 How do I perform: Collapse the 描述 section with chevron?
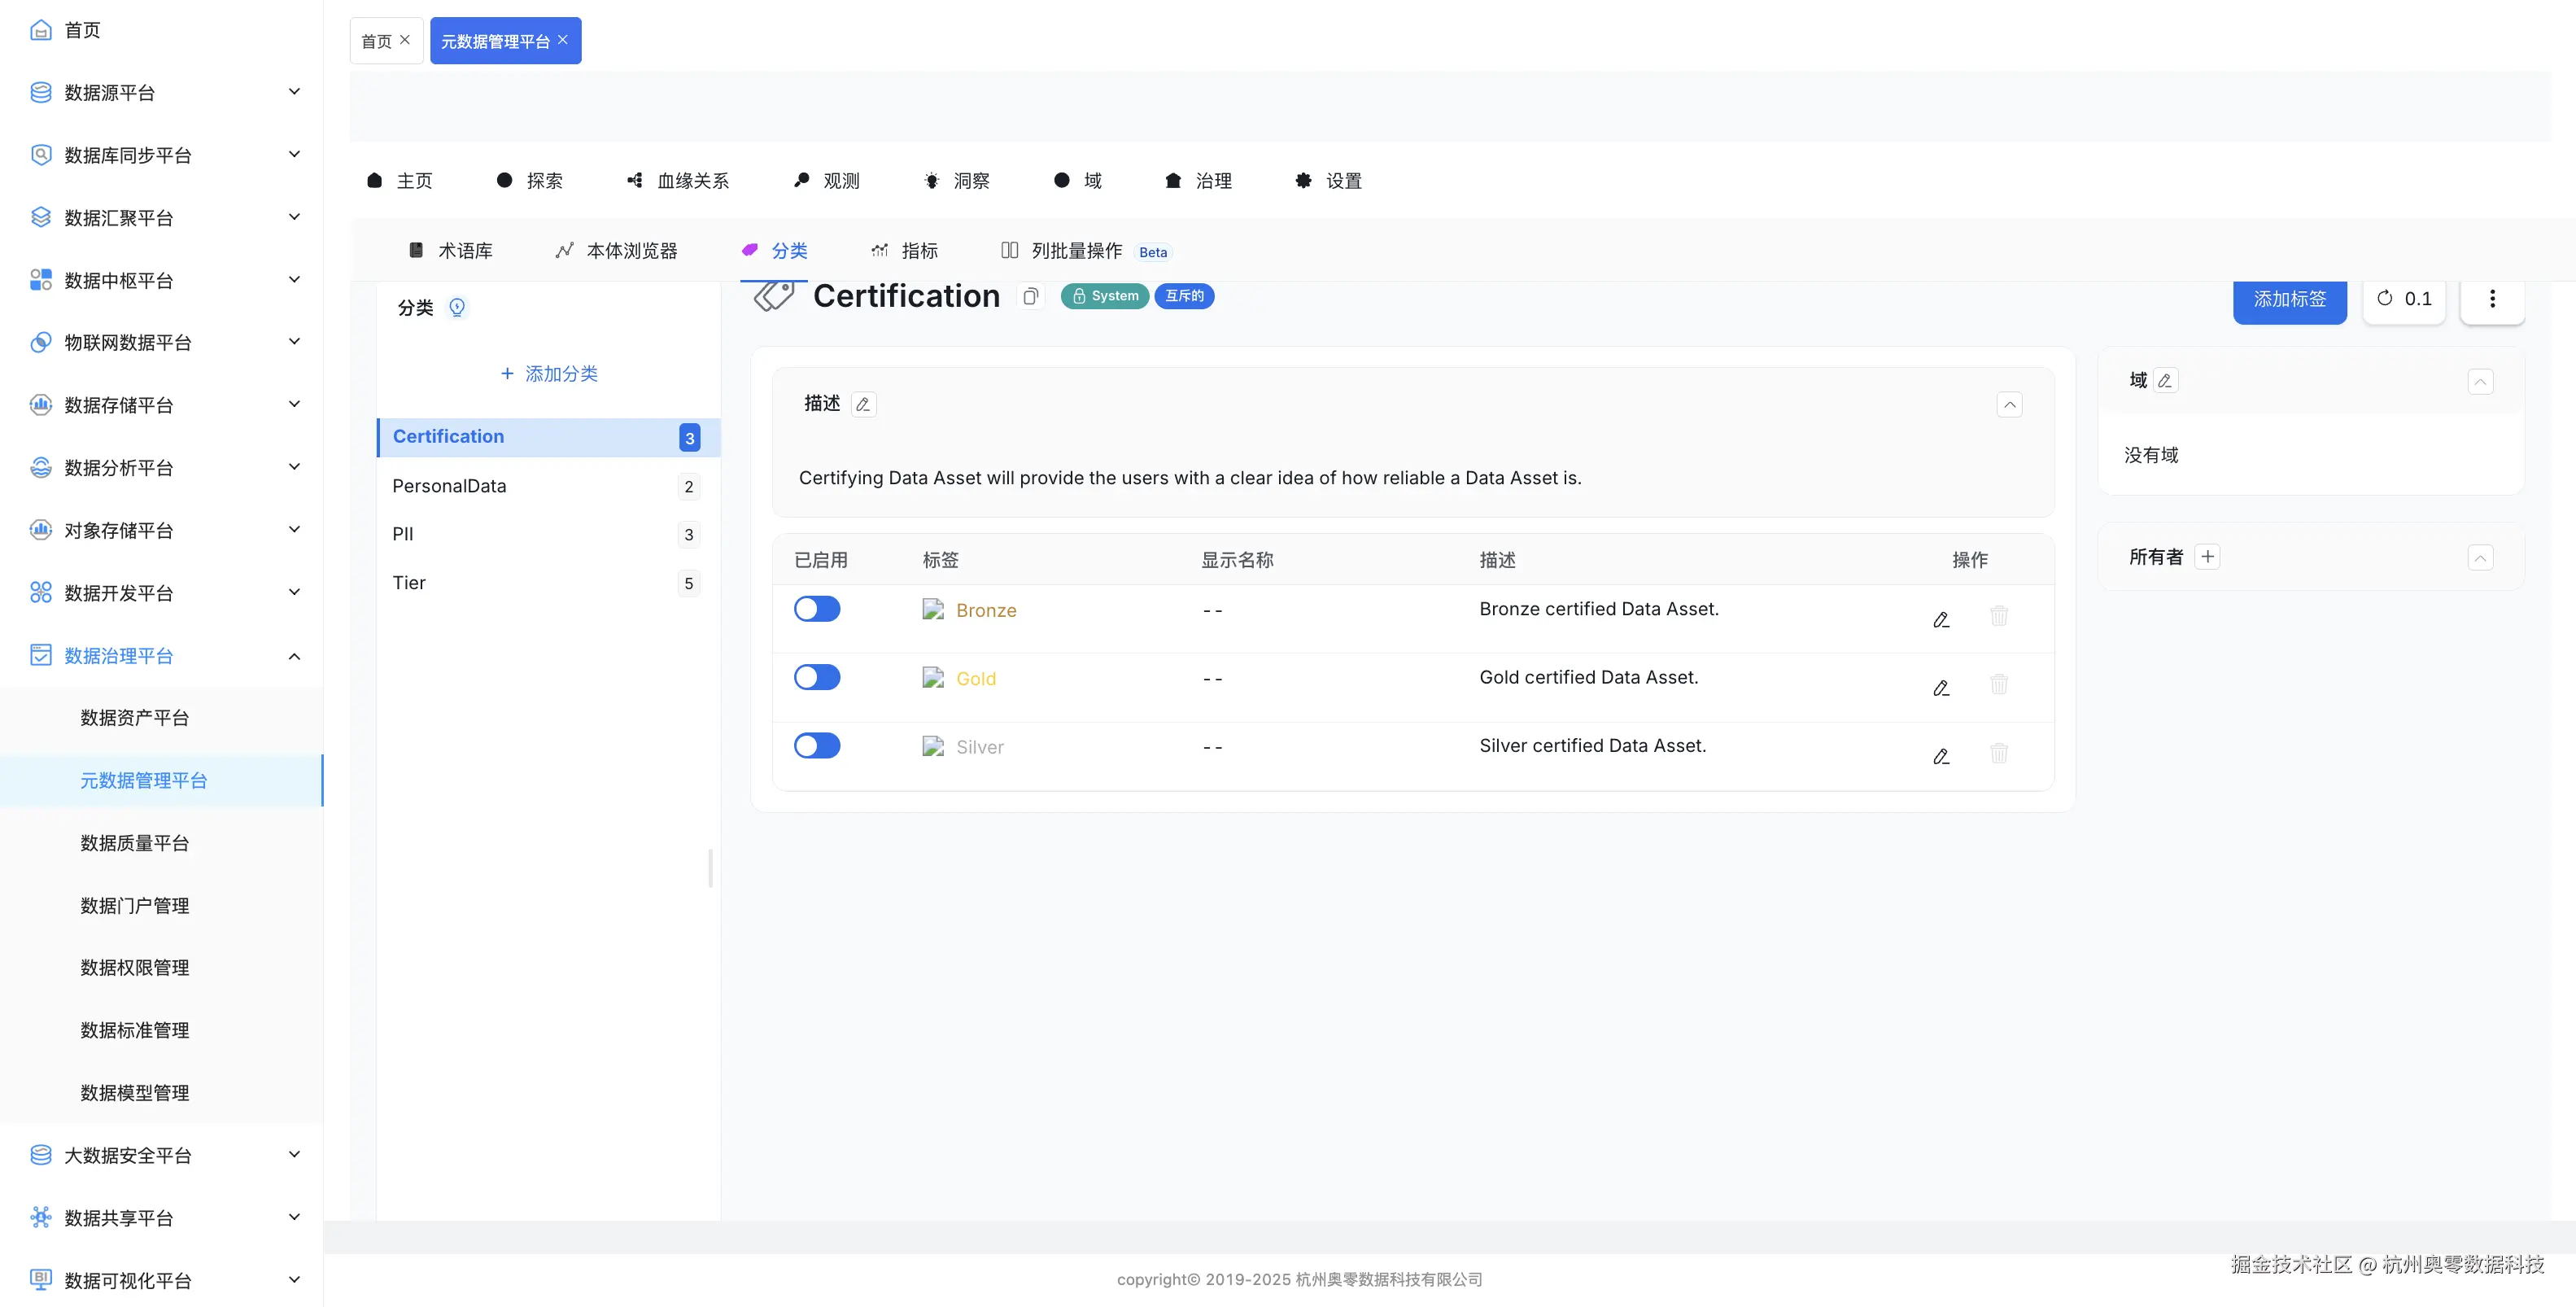tap(2009, 405)
